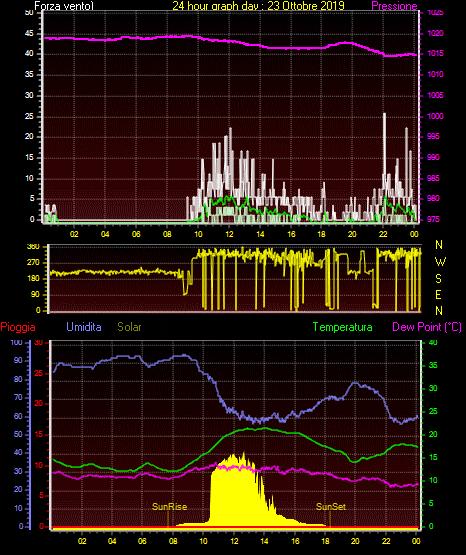Screen dimensions: 466x555
Task: Click the SunRise marker label
Action: pyautogui.click(x=169, y=507)
